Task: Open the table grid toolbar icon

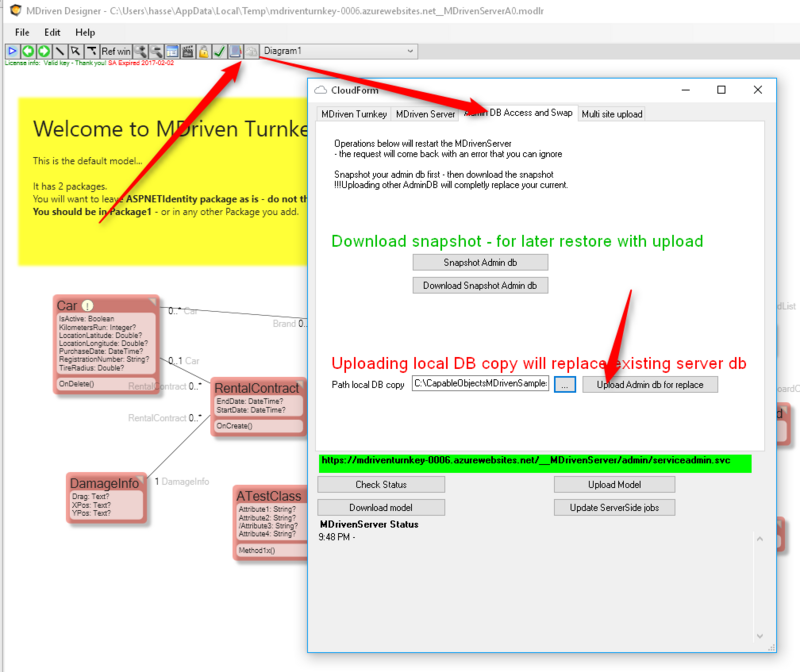Action: click(x=172, y=51)
